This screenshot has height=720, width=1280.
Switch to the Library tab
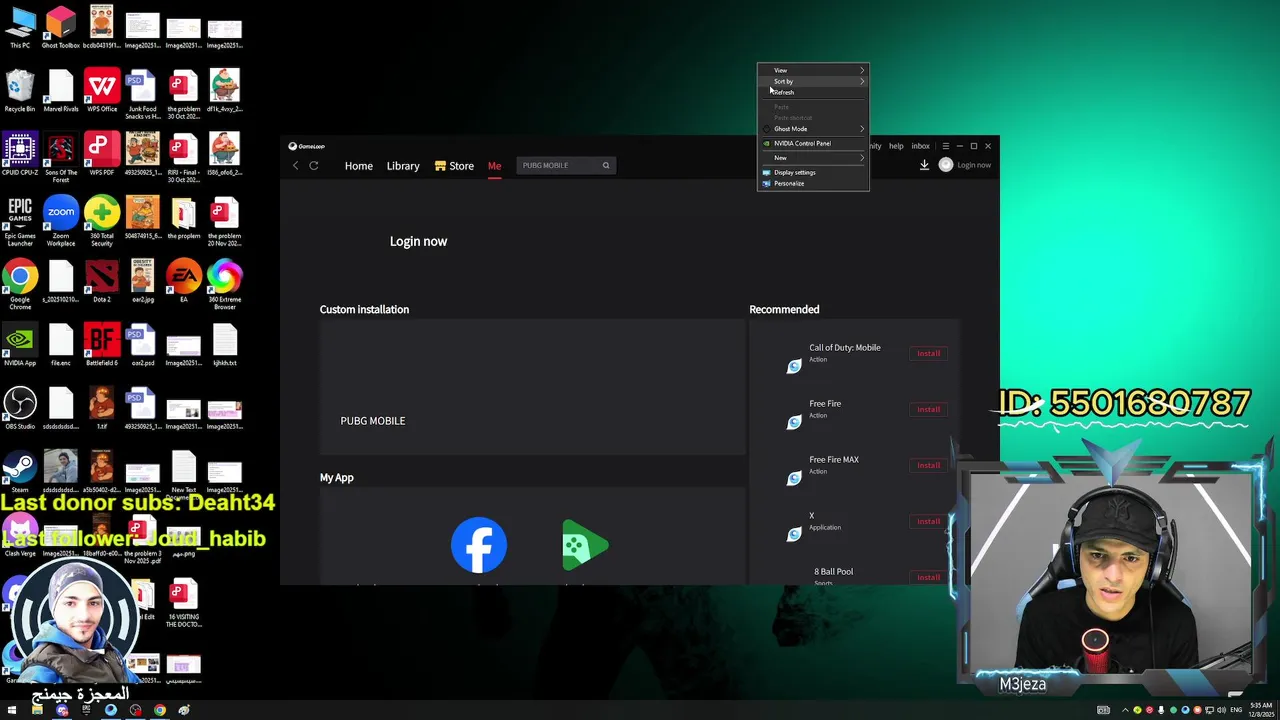[x=403, y=166]
